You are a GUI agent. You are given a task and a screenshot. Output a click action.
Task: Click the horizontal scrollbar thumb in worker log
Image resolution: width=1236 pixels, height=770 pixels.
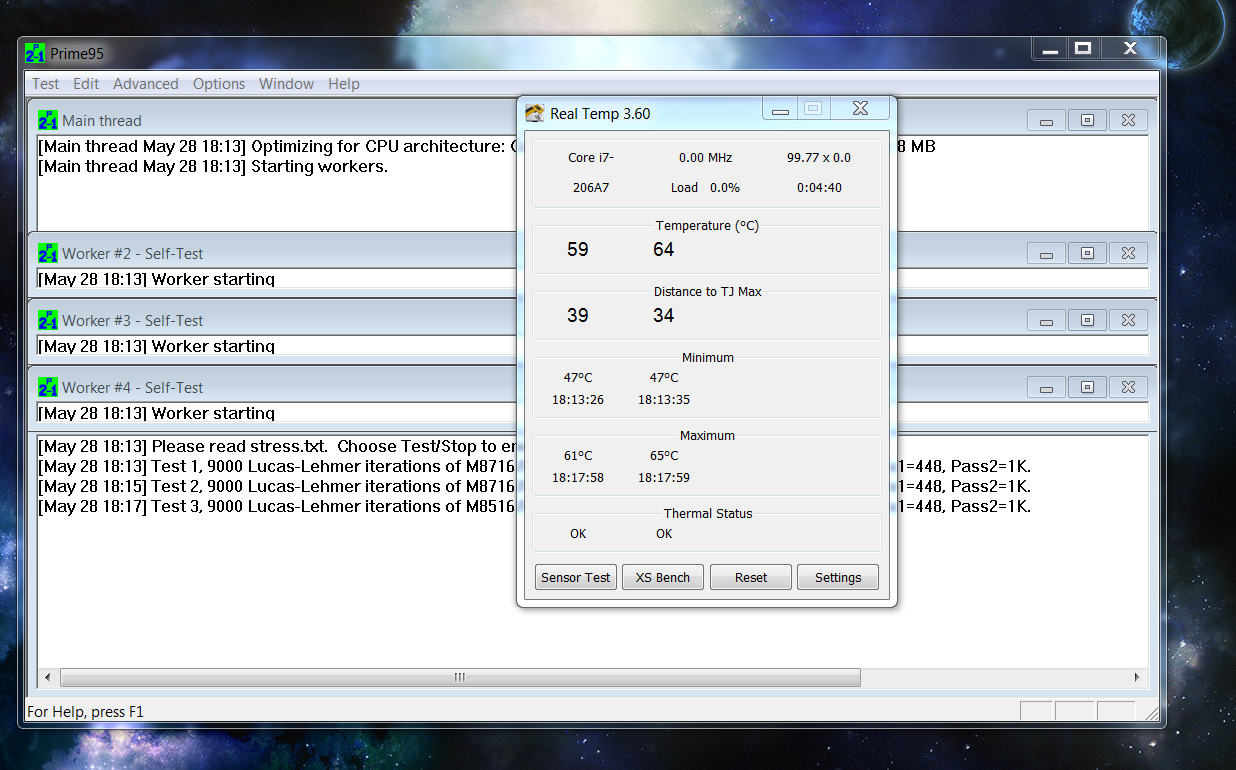(460, 677)
